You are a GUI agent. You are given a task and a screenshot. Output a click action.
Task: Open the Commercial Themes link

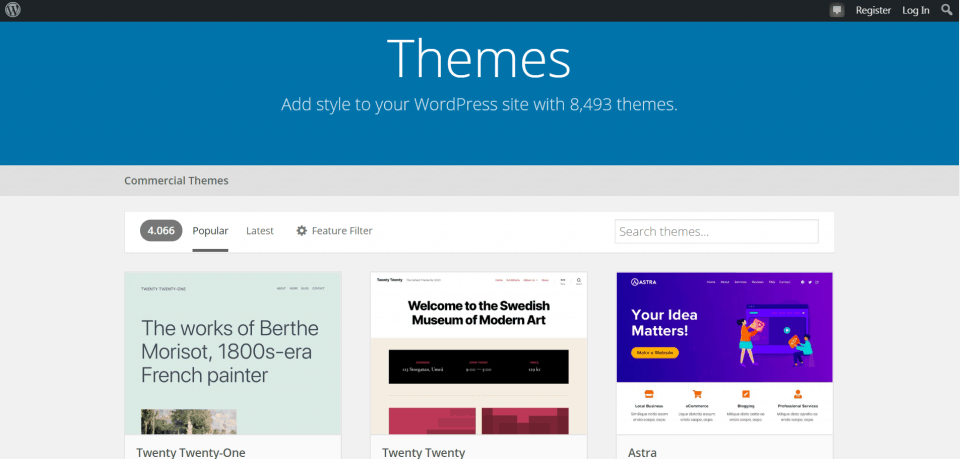pos(176,181)
